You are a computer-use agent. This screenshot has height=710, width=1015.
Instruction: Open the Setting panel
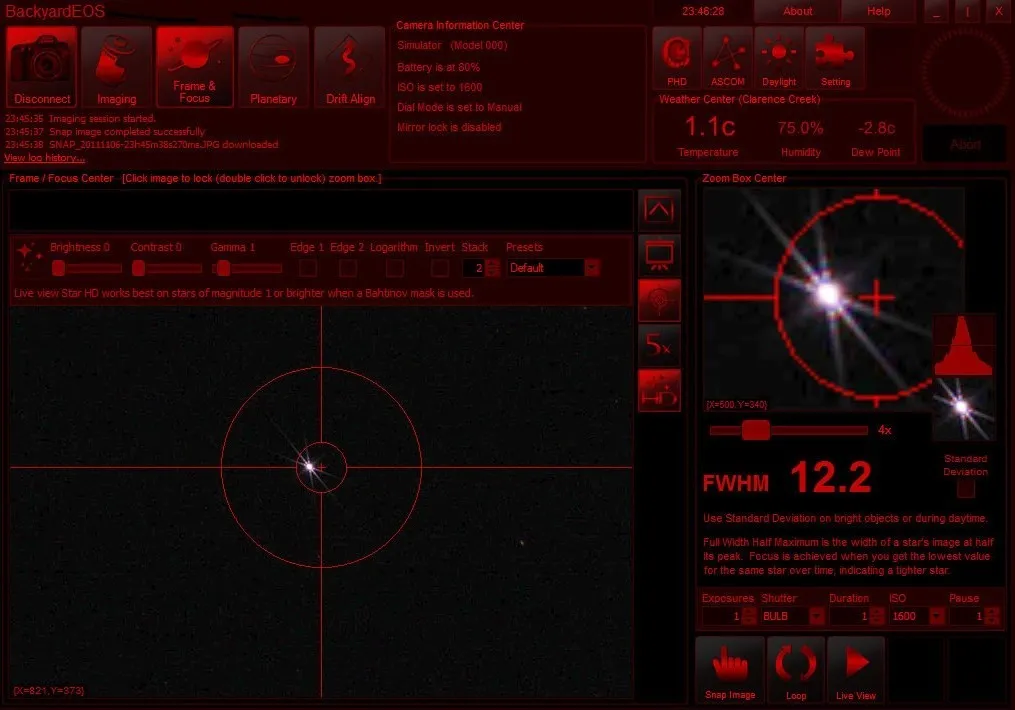pos(835,58)
